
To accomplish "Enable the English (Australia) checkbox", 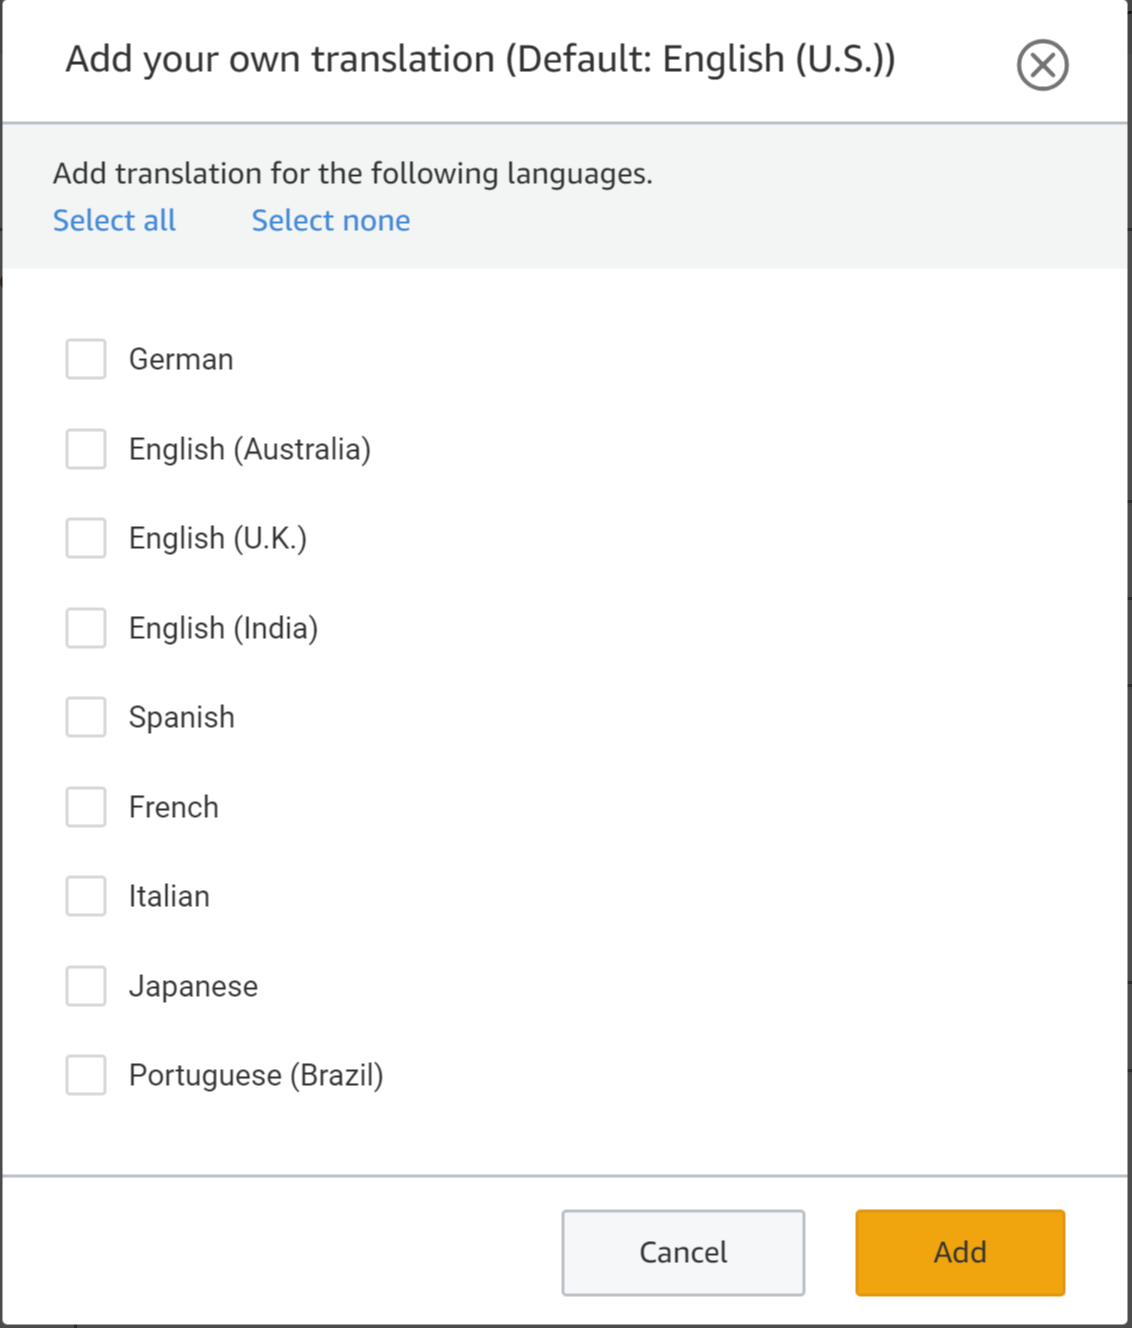I will click(86, 449).
